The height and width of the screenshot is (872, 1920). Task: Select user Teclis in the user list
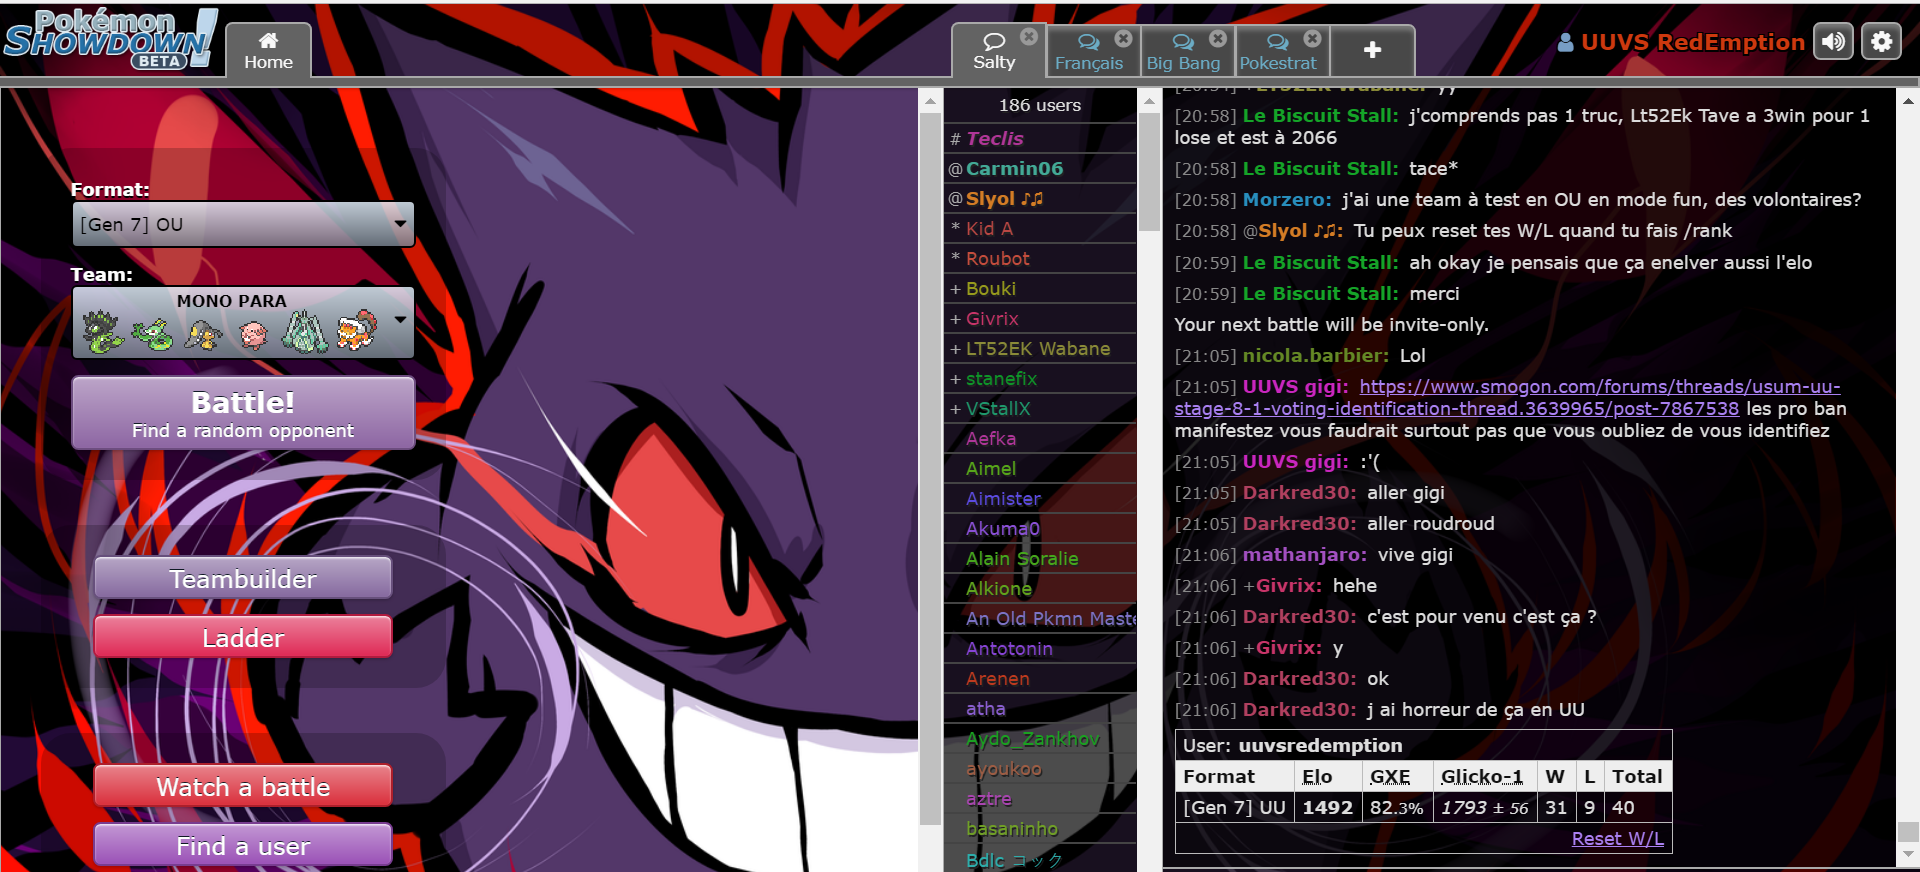pyautogui.click(x=1040, y=138)
